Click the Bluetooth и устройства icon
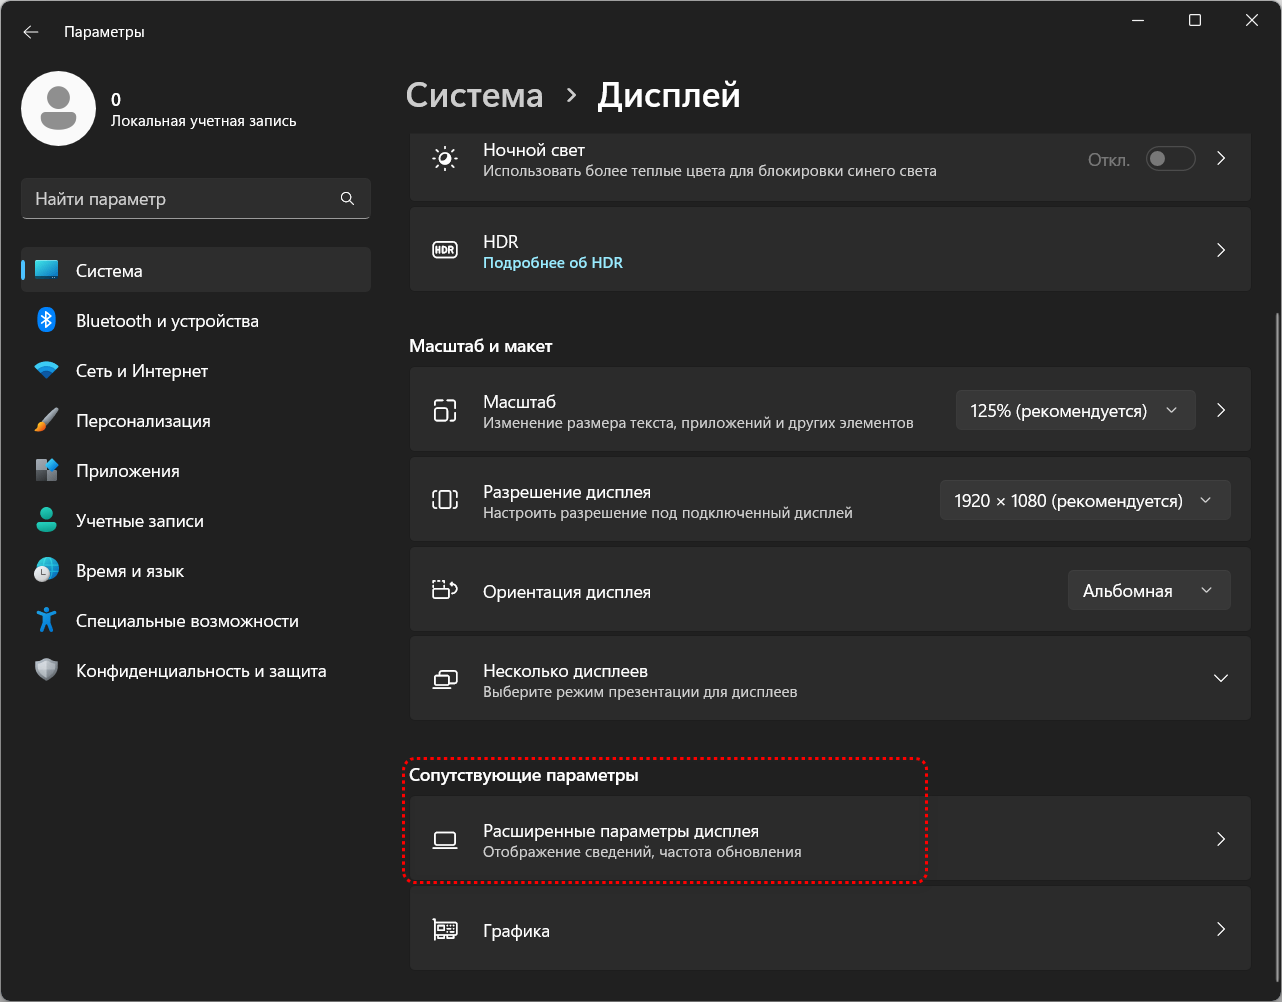Screen dimensions: 1282x1002 [46, 321]
